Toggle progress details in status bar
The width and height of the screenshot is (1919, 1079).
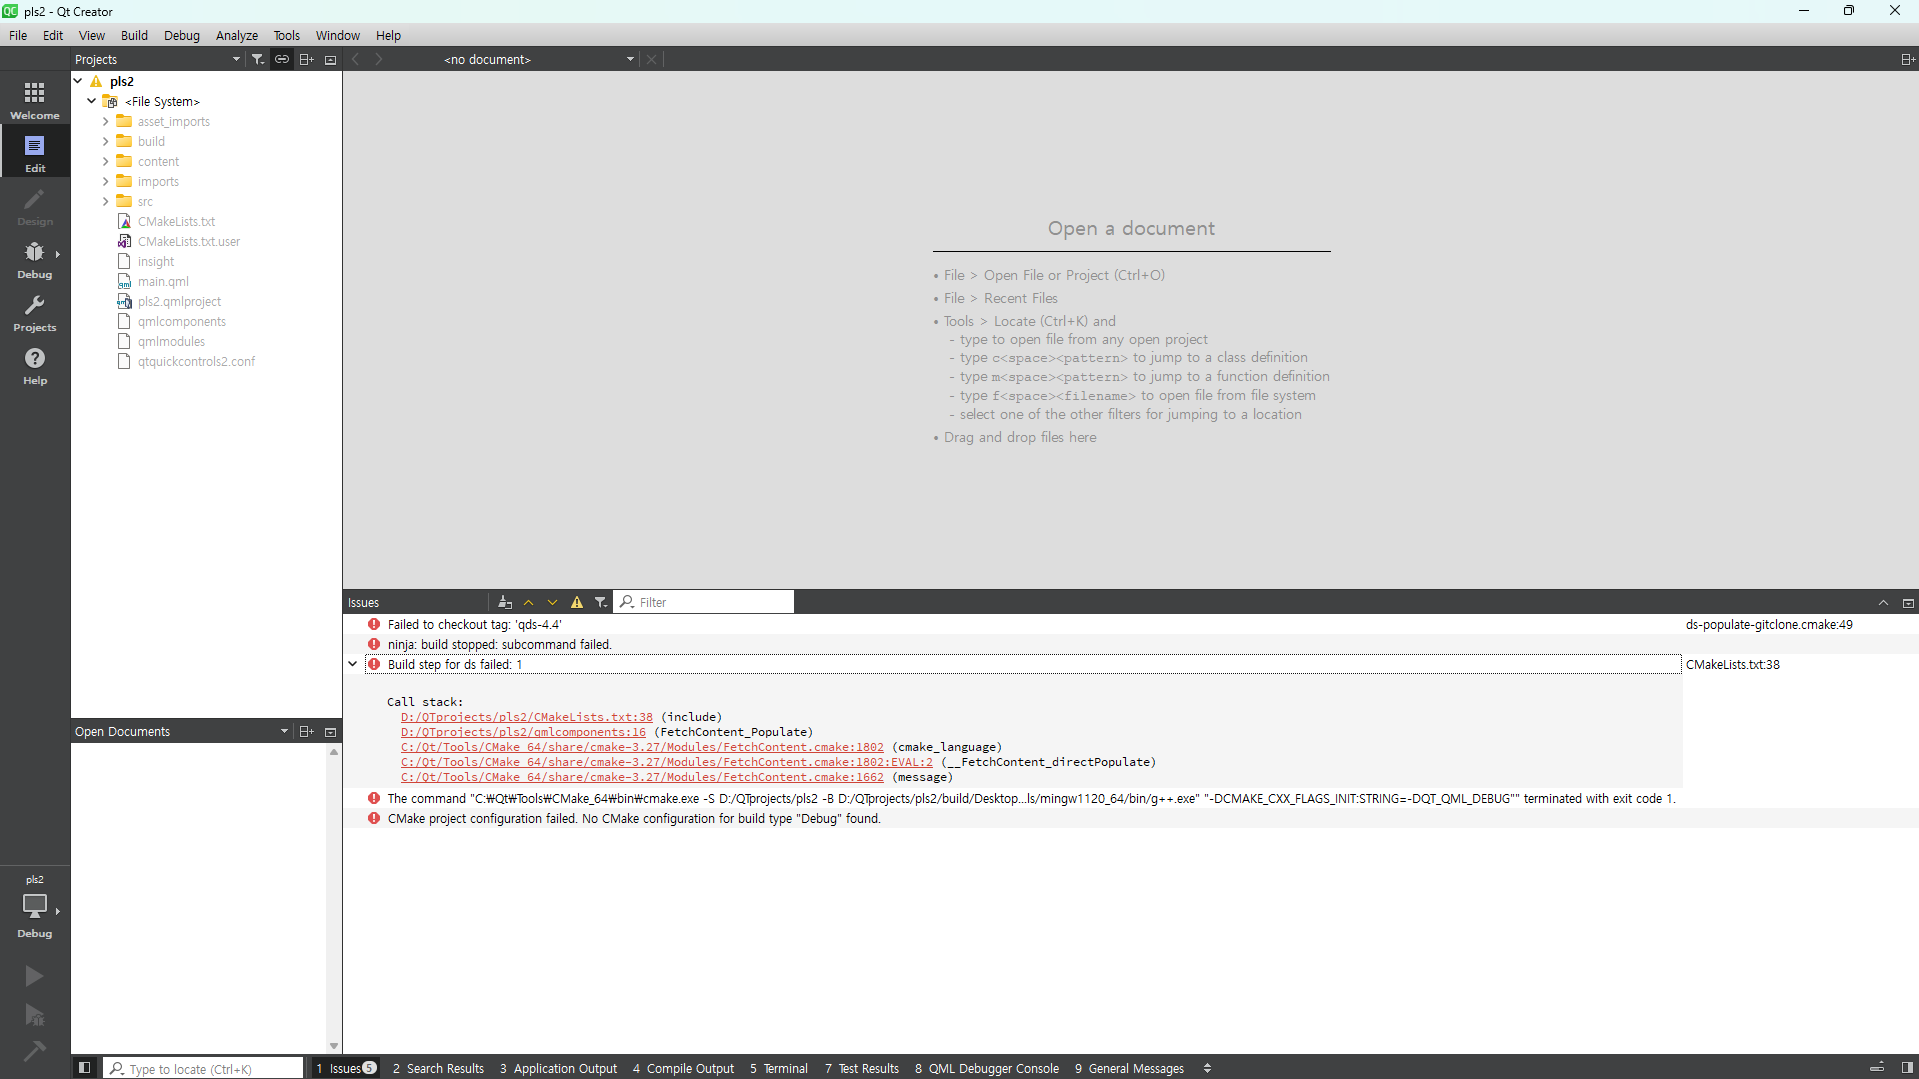click(x=1877, y=1068)
